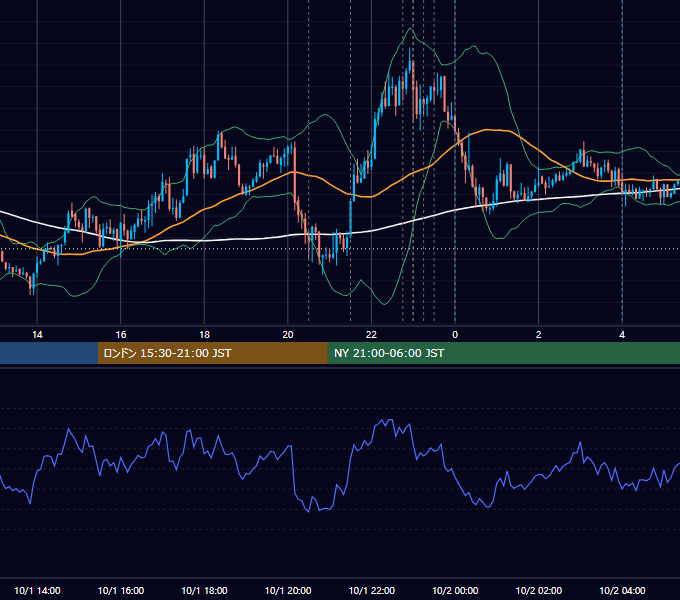Click hour label 4 on the chart axis

pyautogui.click(x=622, y=335)
